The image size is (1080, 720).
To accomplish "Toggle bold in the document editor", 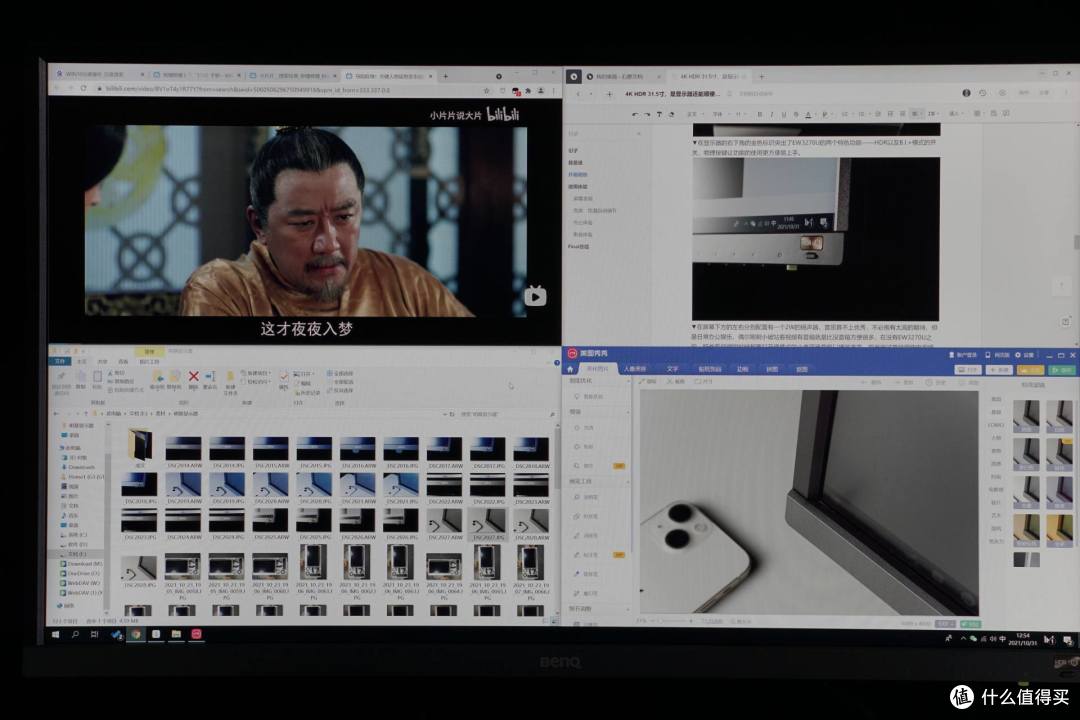I will [x=760, y=114].
